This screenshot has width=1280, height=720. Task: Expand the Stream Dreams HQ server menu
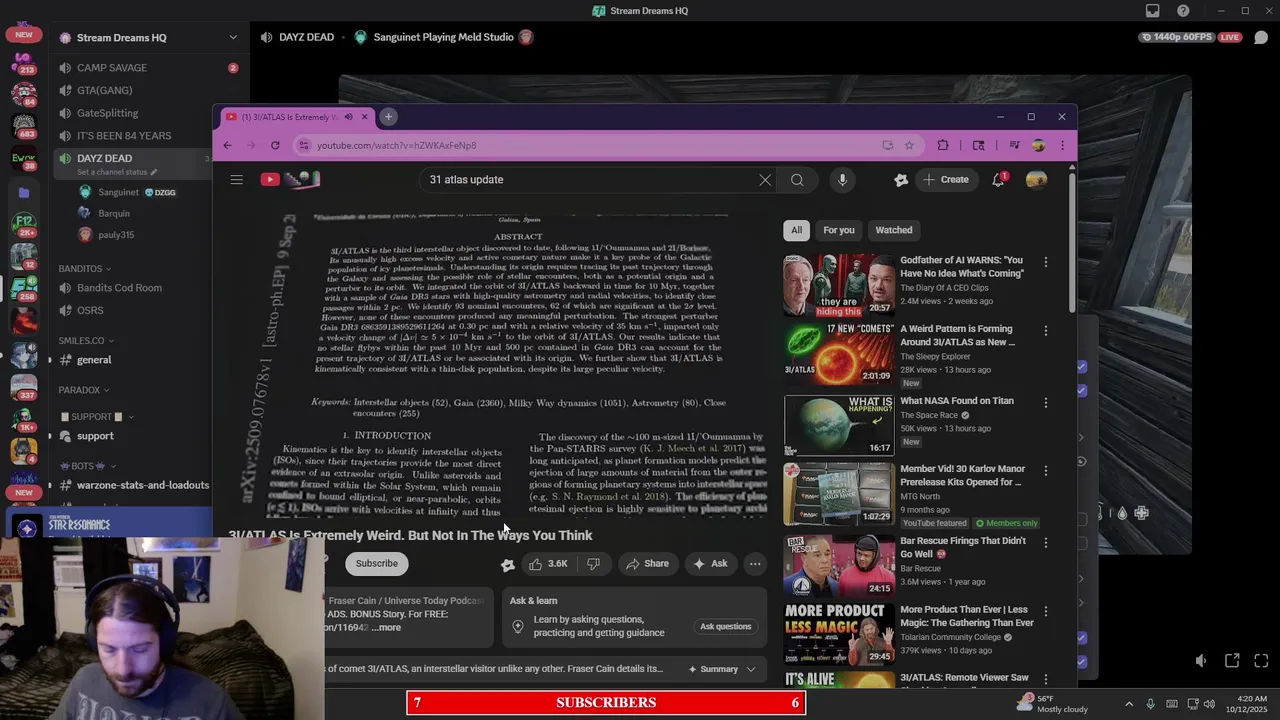[x=233, y=38]
